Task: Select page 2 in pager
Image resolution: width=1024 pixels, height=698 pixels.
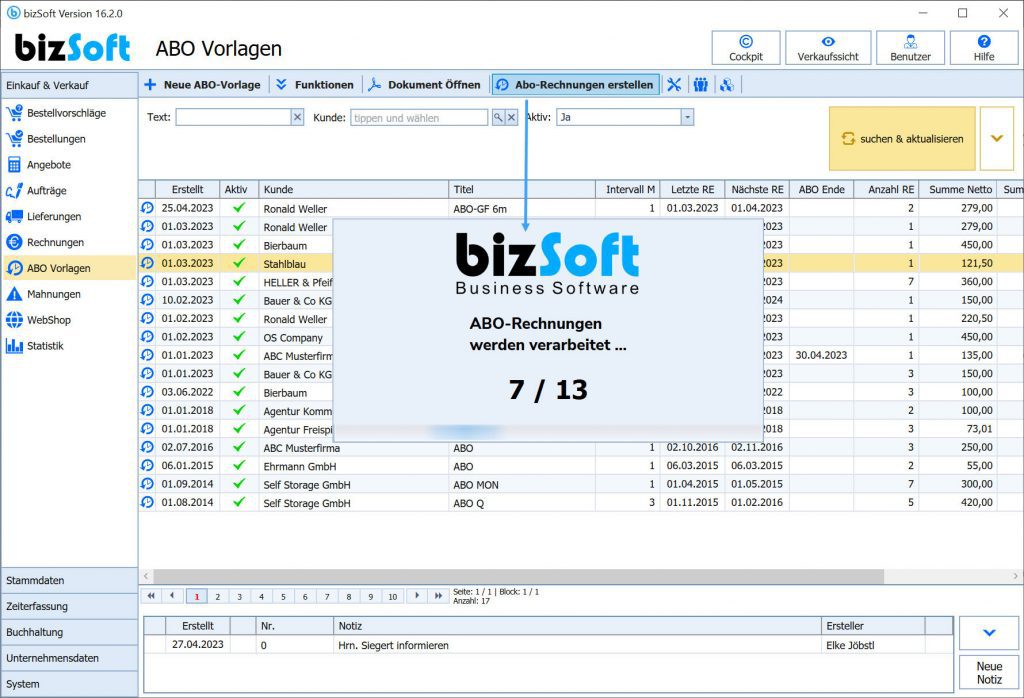Action: (x=218, y=596)
